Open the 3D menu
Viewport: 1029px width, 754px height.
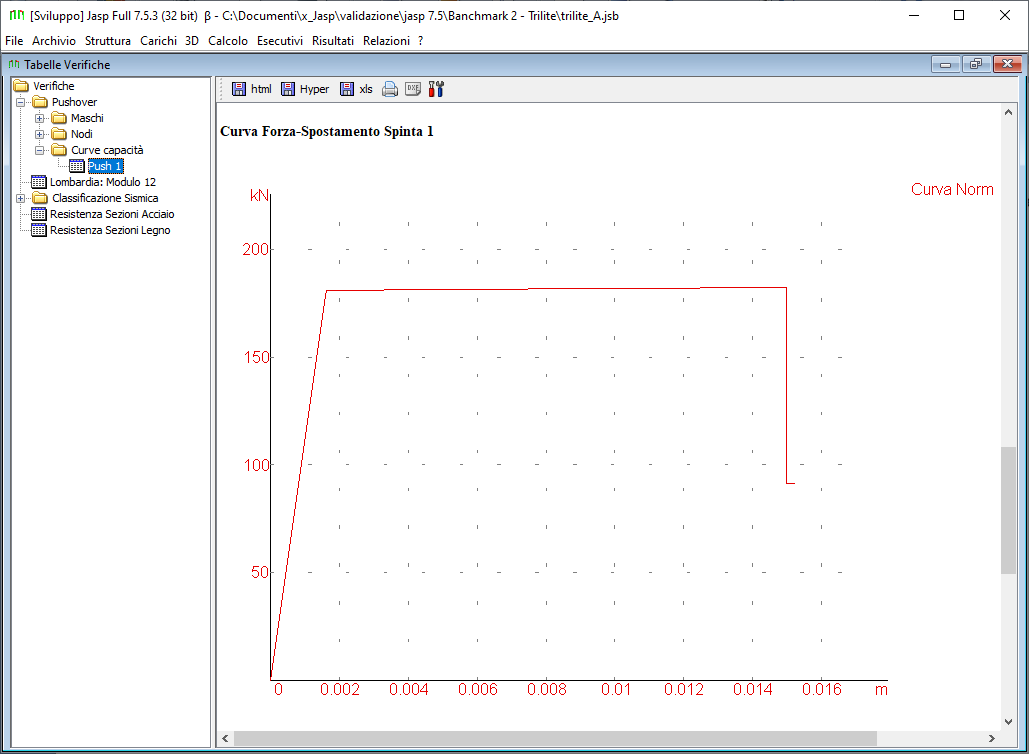click(192, 41)
